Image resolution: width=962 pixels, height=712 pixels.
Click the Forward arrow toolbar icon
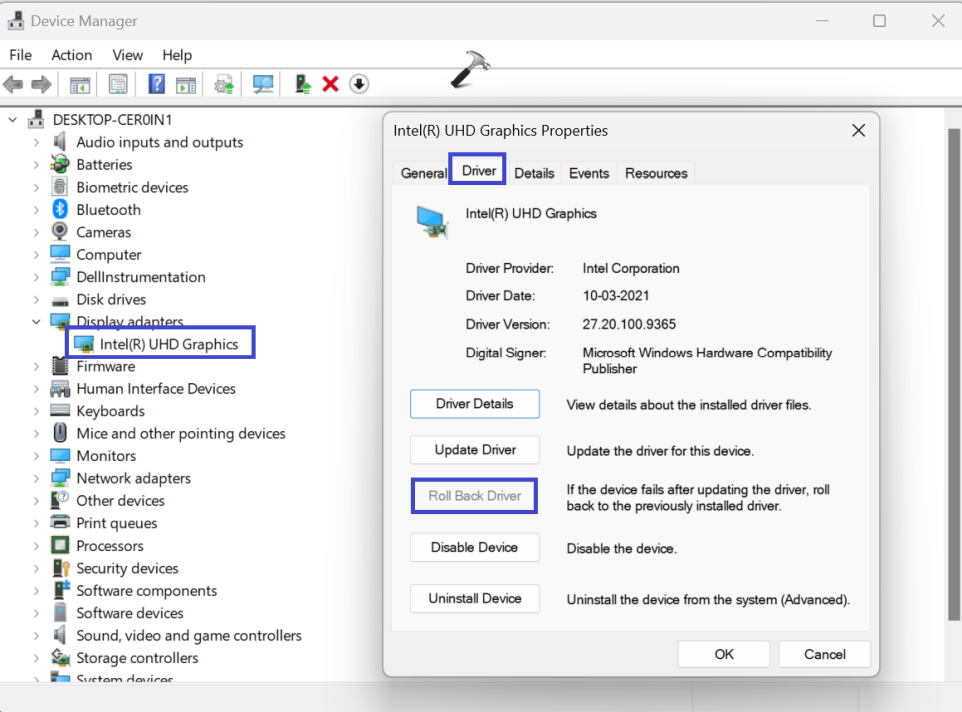[x=41, y=84]
